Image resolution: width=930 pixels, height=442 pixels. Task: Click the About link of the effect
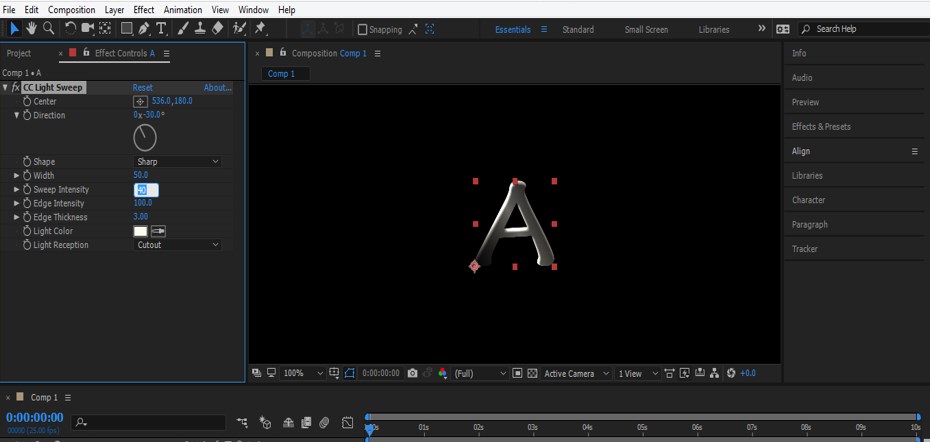point(217,88)
